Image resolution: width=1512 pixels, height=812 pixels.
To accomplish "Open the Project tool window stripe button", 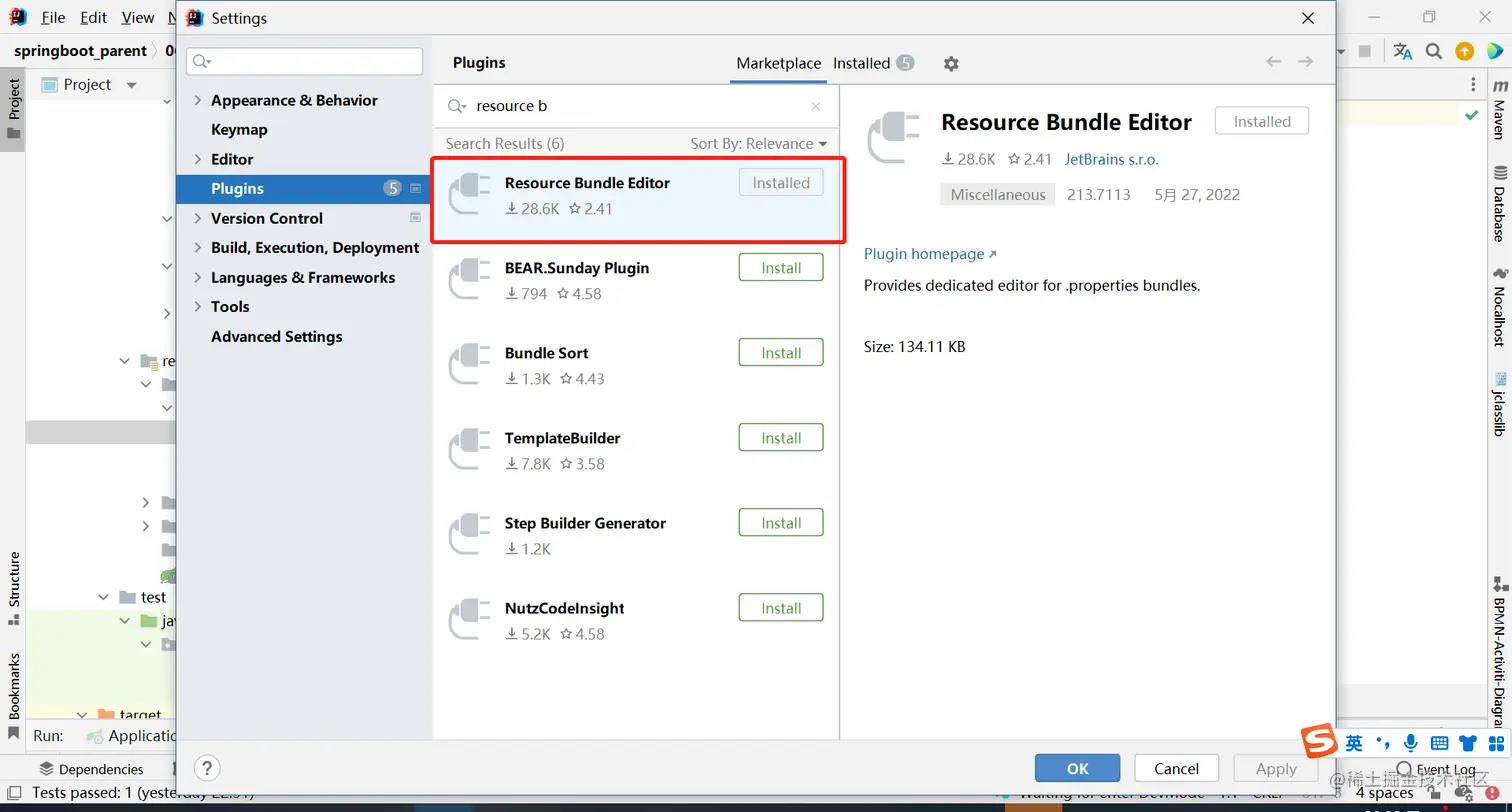I will (13, 109).
